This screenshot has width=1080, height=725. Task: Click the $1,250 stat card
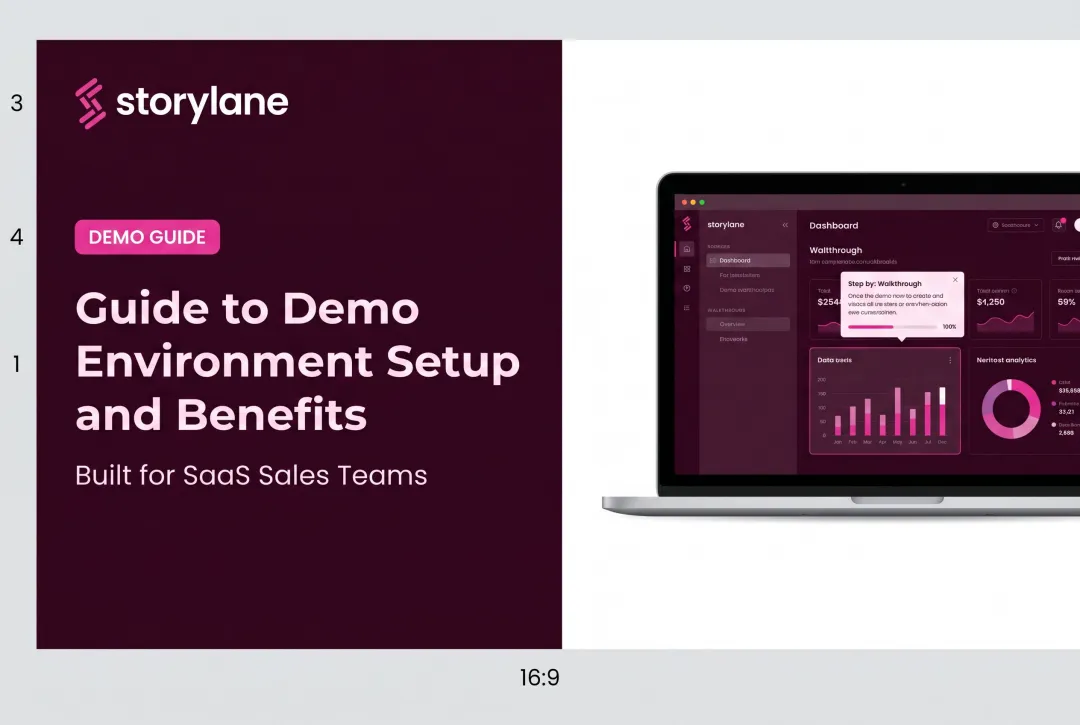[1006, 309]
